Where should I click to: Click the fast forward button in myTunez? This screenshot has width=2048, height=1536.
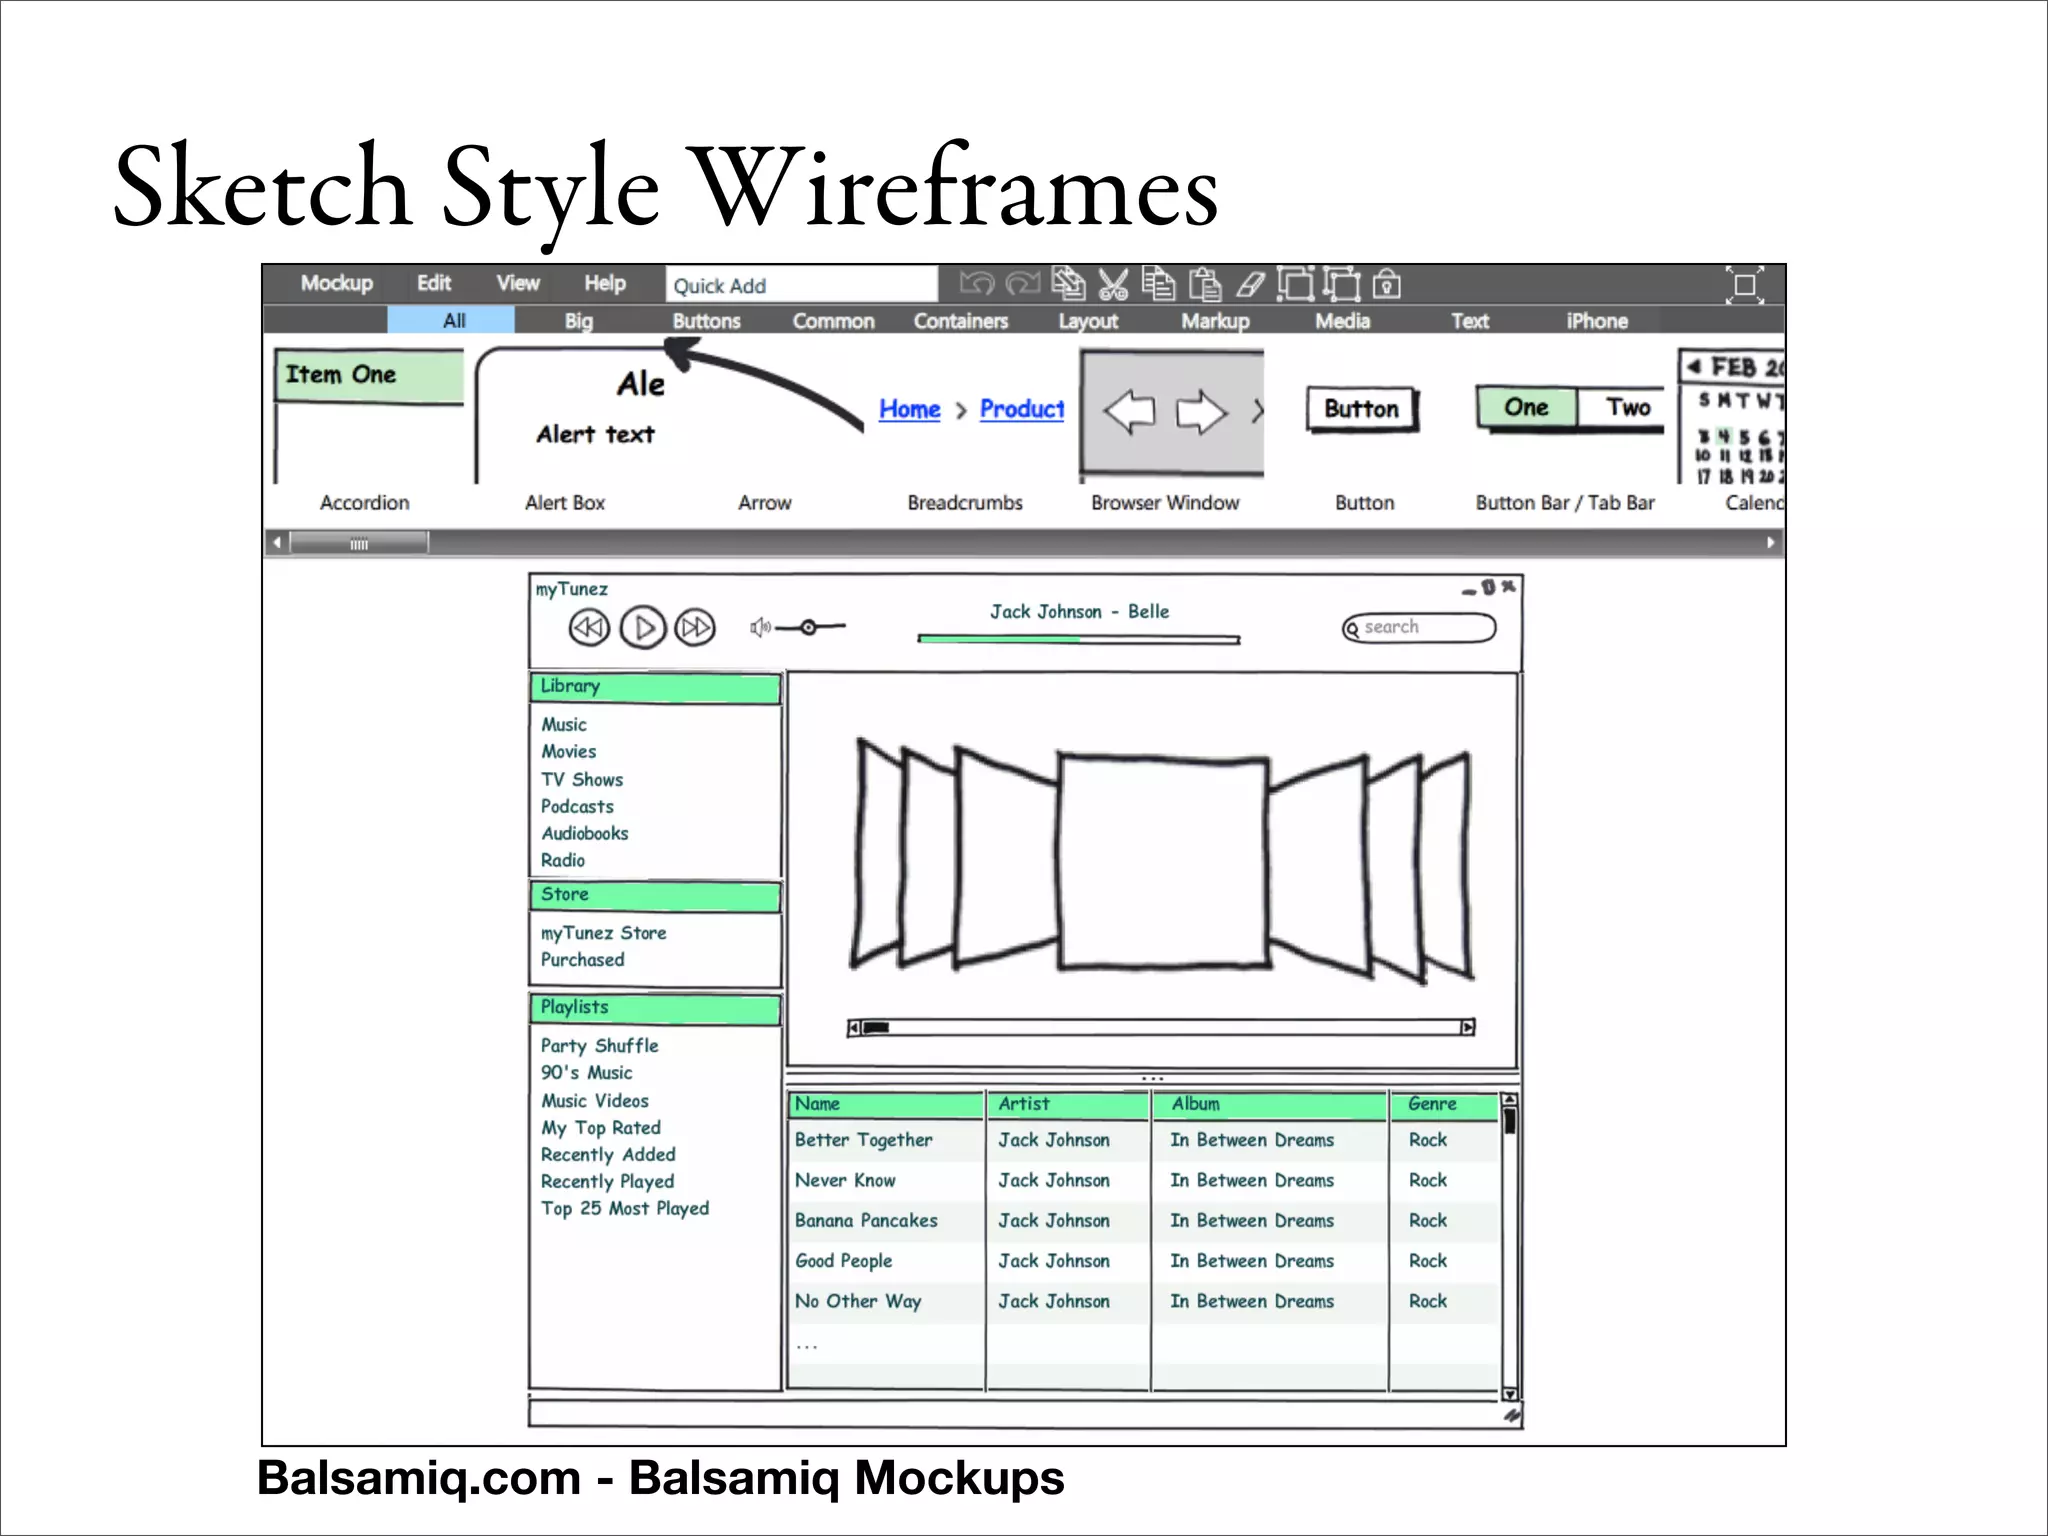click(695, 628)
